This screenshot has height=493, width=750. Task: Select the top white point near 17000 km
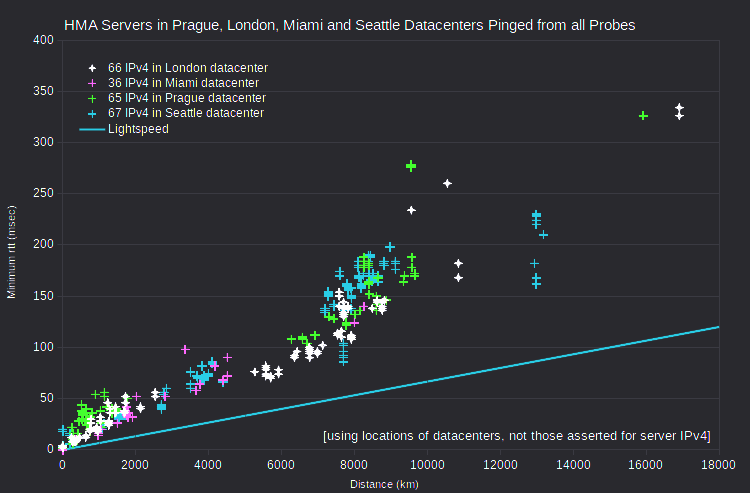coord(679,108)
